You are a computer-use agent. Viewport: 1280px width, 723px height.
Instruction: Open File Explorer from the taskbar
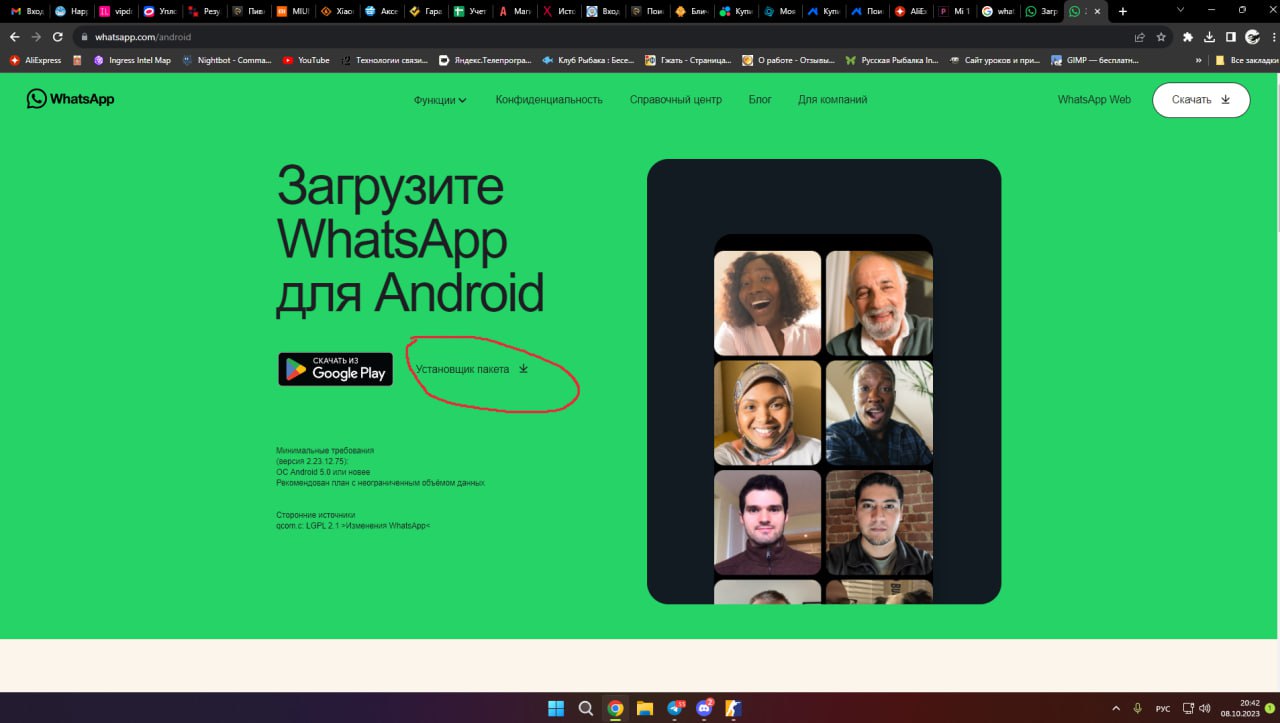[645, 709]
